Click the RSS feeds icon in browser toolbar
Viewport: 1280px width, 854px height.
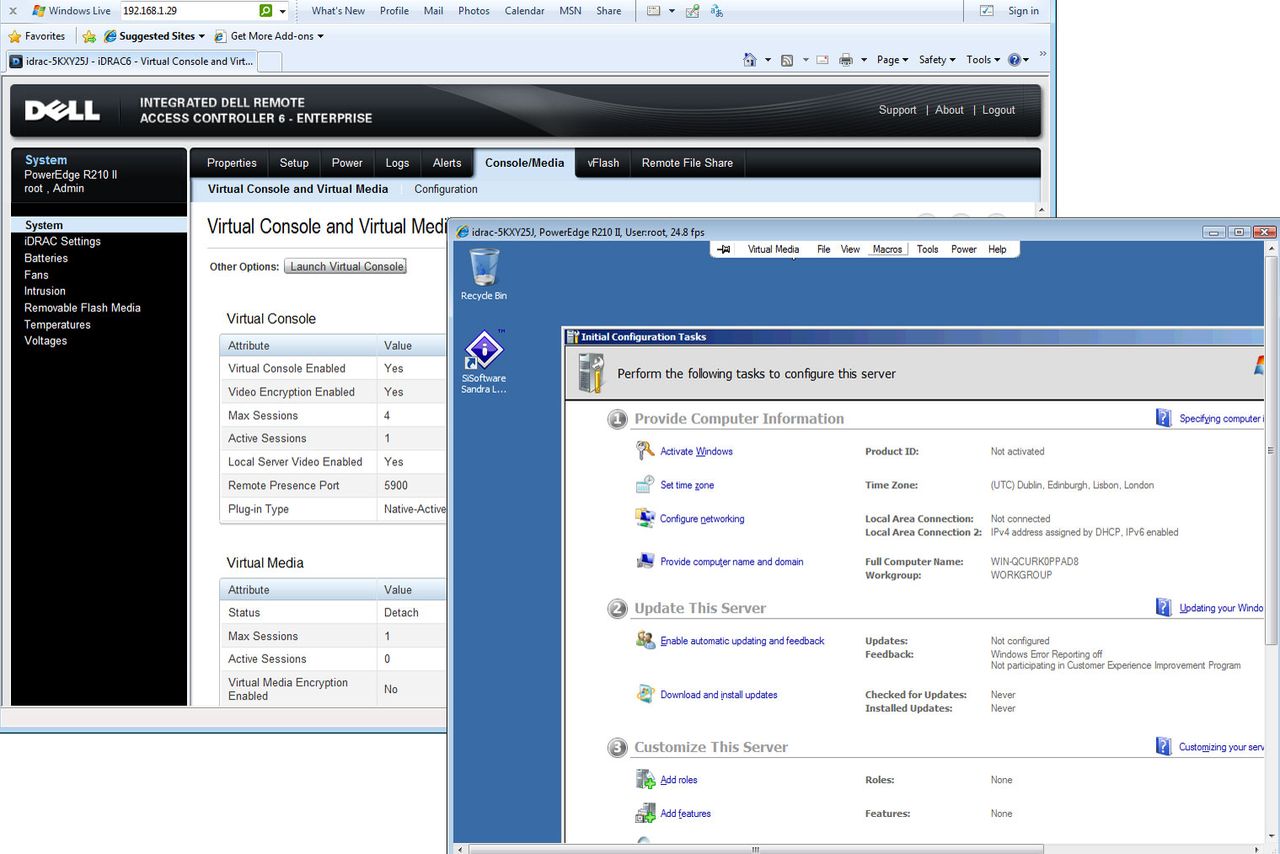pos(787,60)
